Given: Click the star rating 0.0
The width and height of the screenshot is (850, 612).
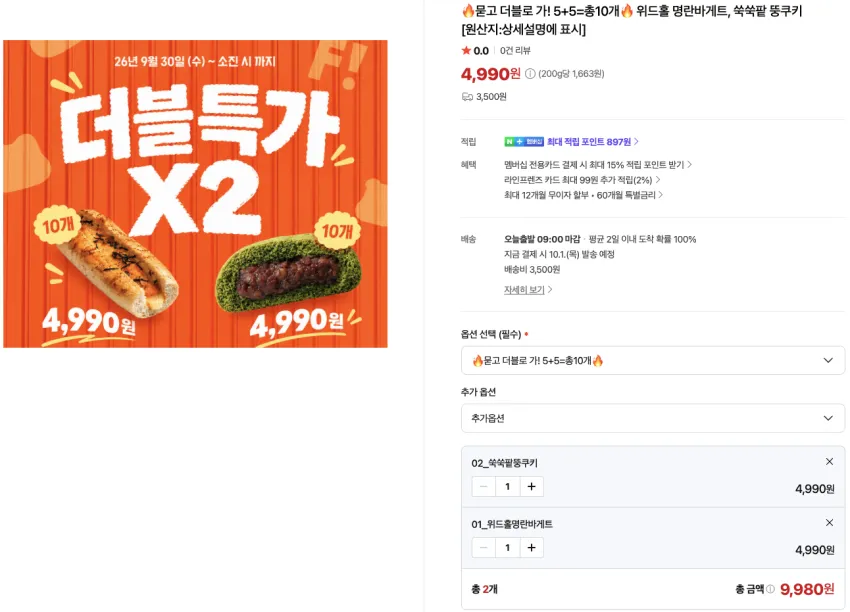Looking at the screenshot, I should point(475,50).
